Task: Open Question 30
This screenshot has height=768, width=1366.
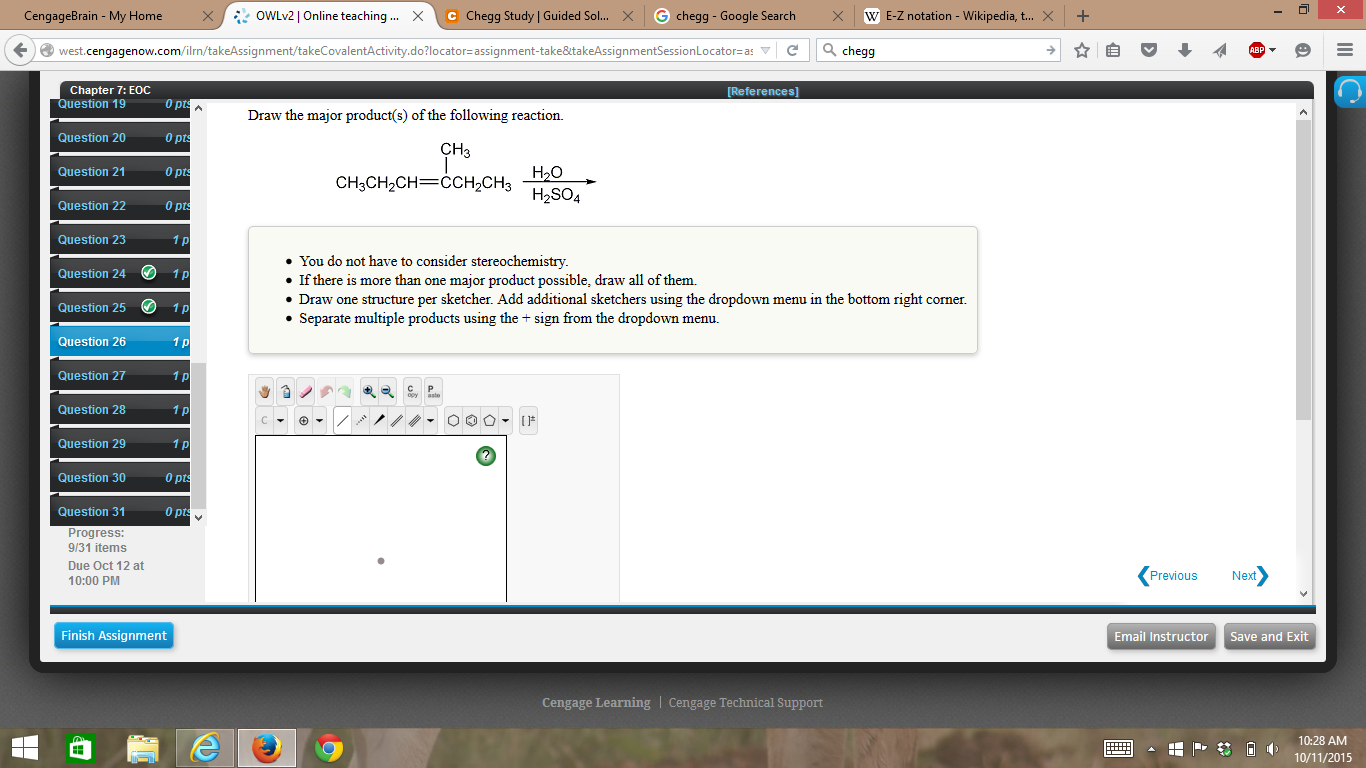Action: tap(120, 478)
